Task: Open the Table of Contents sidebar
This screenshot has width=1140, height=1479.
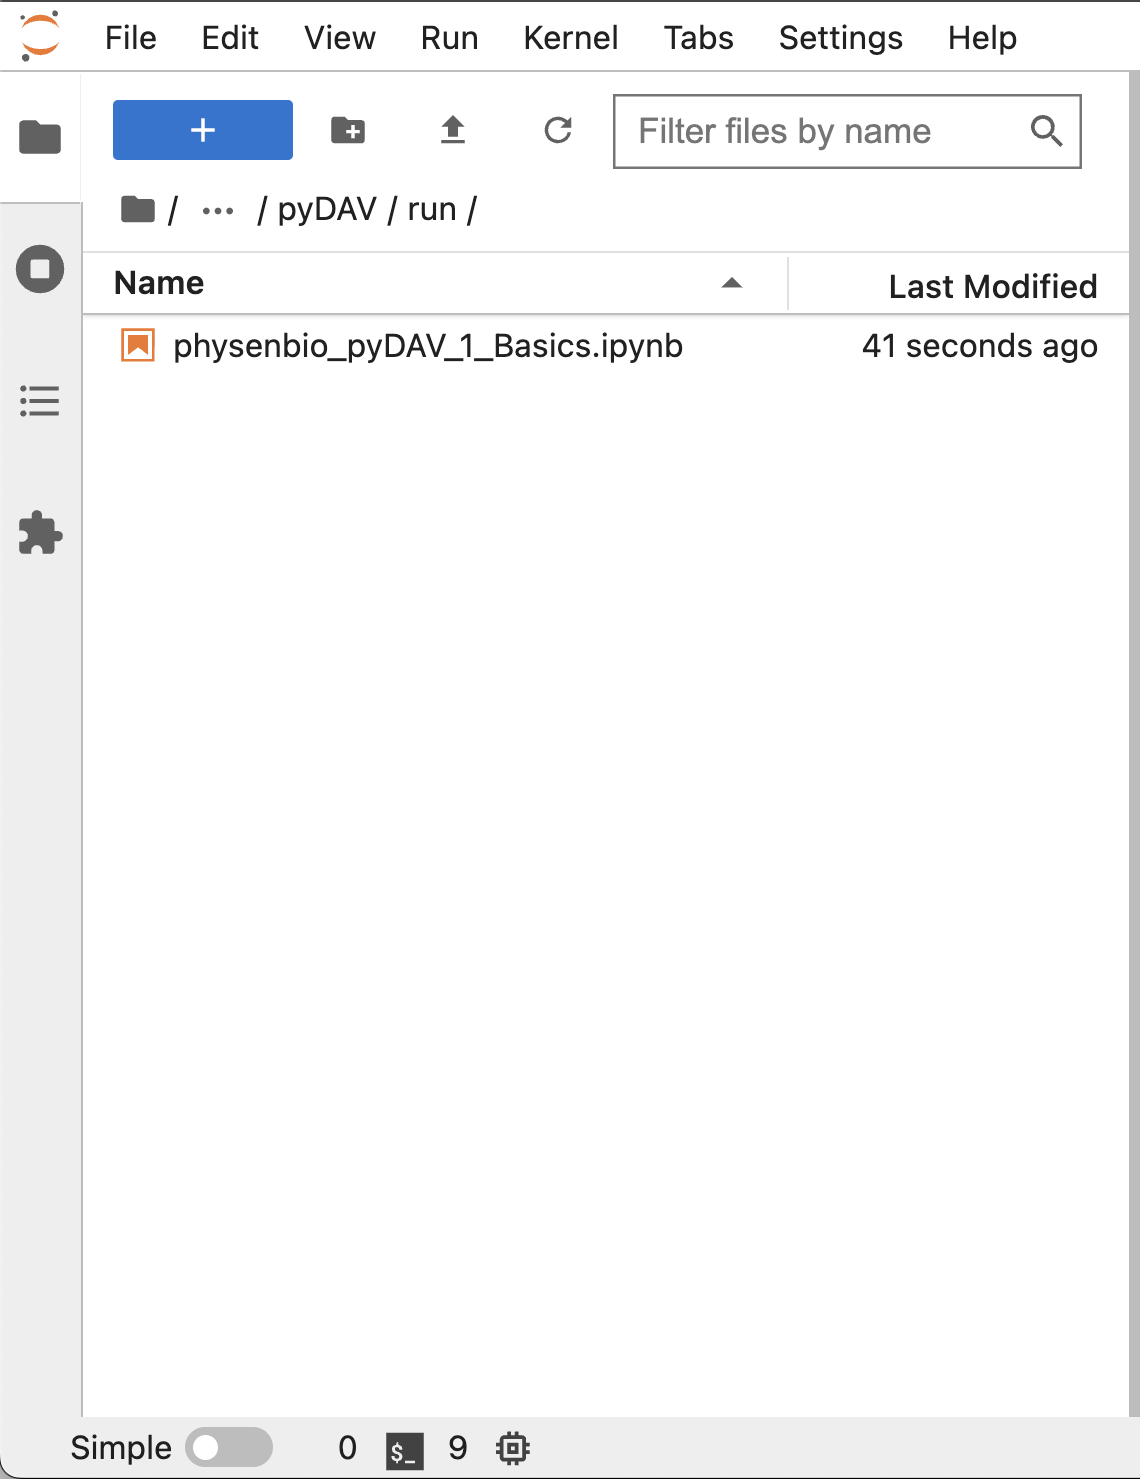Action: [39, 401]
